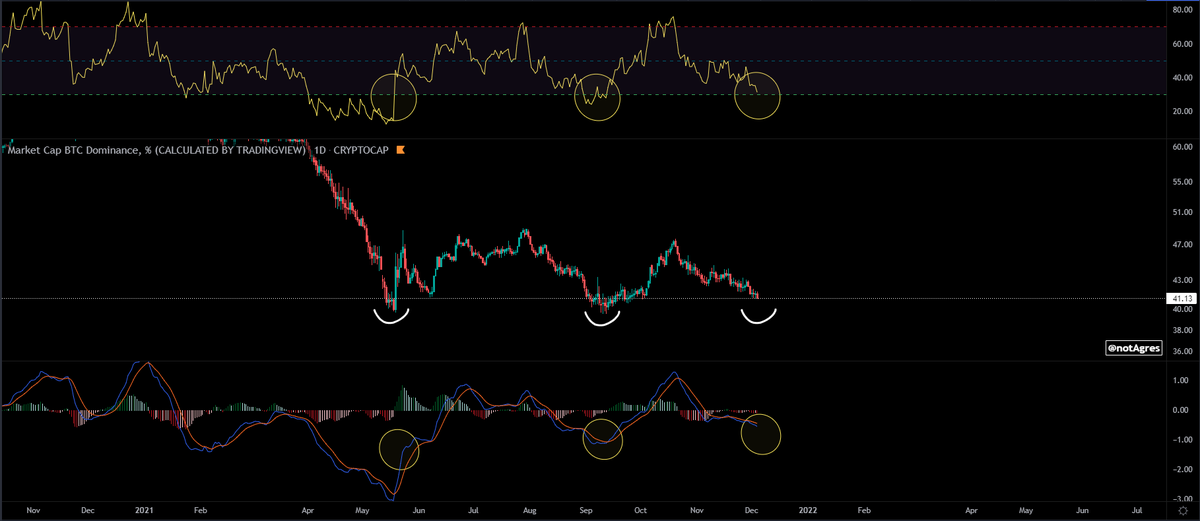The image size is (1200, 521).
Task: Click the 0.00 MACD scale label
Action: pos(1182,410)
